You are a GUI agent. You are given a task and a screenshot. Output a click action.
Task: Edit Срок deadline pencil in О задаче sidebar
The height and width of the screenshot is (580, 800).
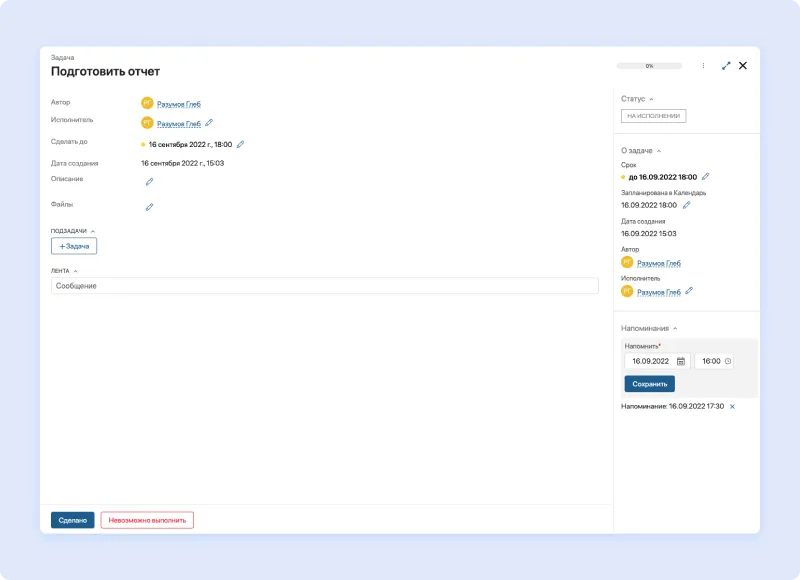[x=705, y=176]
